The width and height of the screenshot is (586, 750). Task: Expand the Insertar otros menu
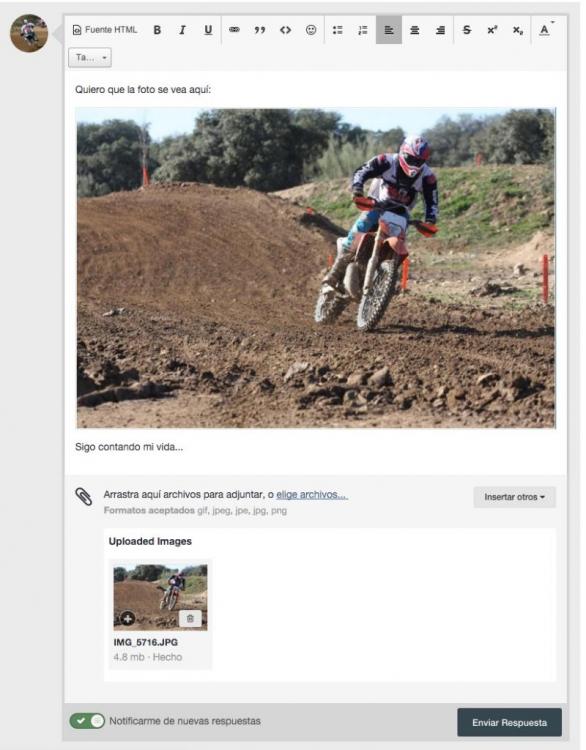coord(514,497)
